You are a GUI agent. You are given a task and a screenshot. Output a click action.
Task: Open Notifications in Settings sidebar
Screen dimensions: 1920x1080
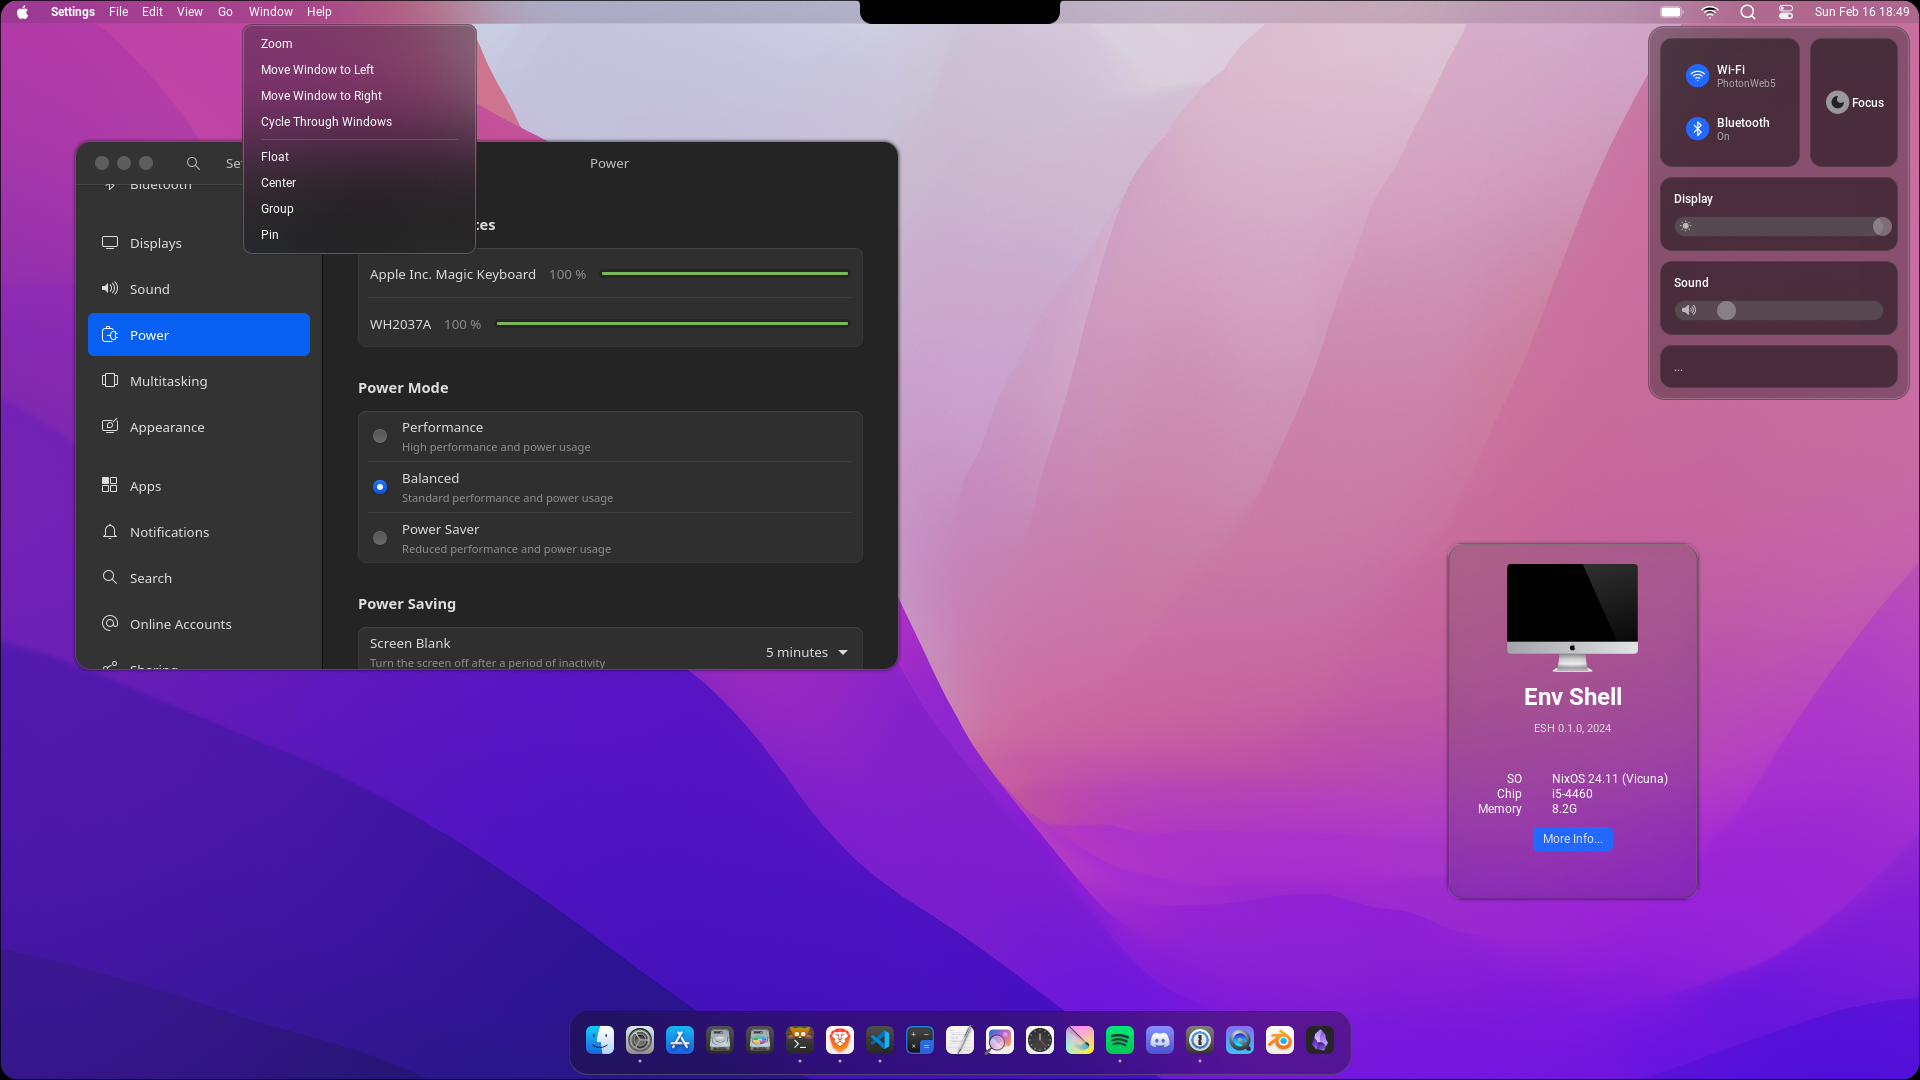click(x=169, y=532)
